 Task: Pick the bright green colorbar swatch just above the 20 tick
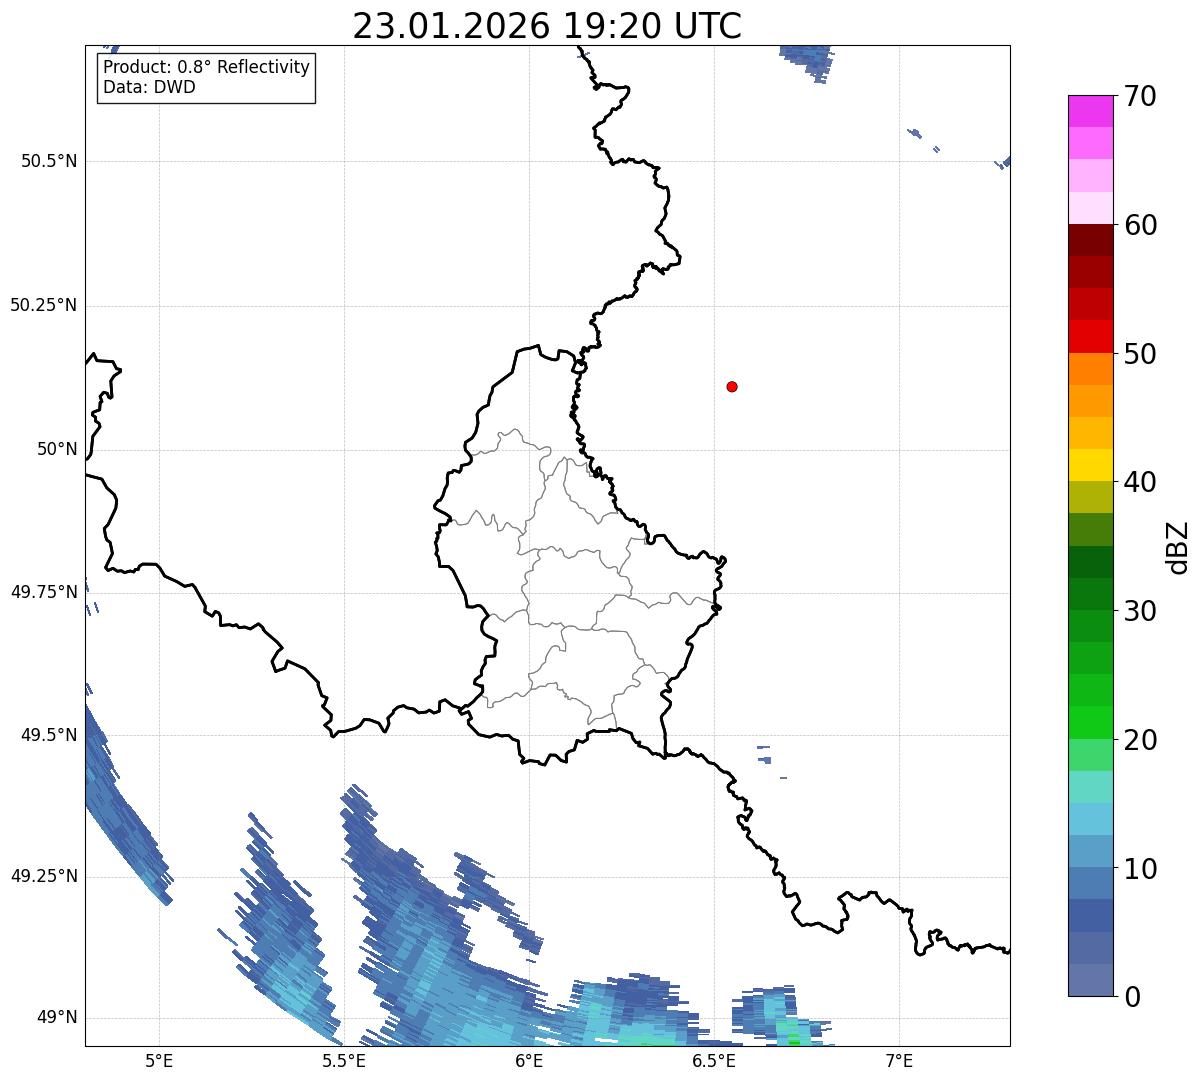1091,723
